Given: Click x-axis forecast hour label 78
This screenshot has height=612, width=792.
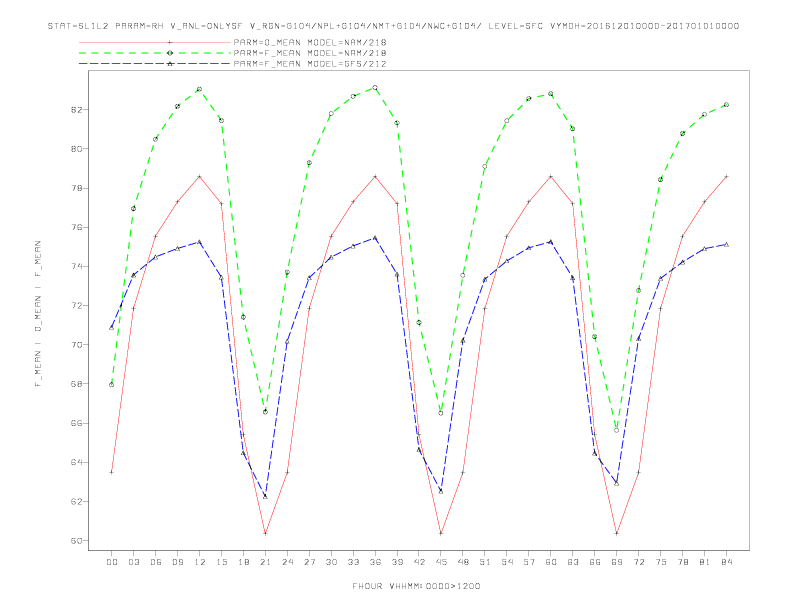Looking at the screenshot, I should coord(682,562).
